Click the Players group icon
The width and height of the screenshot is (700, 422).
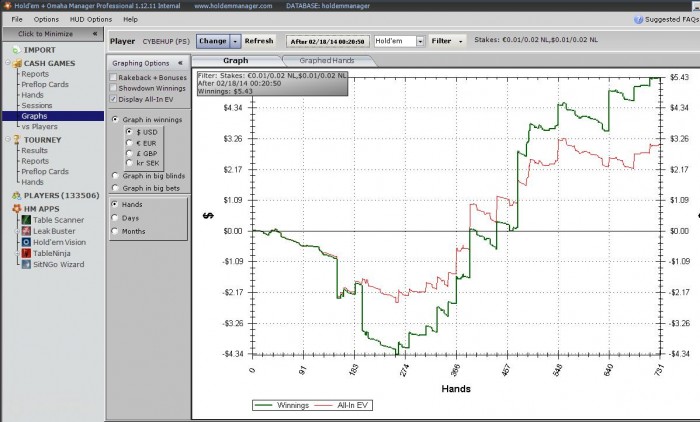coord(17,196)
